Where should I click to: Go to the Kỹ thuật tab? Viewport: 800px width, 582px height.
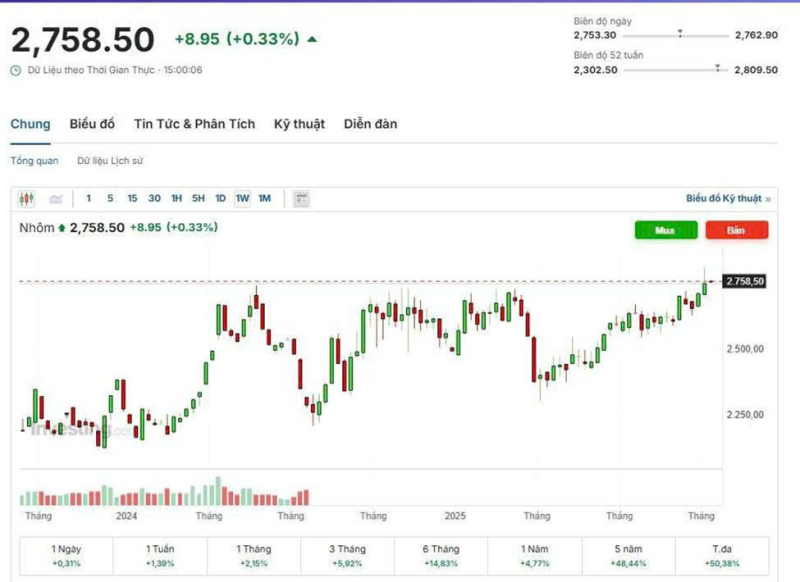point(299,124)
